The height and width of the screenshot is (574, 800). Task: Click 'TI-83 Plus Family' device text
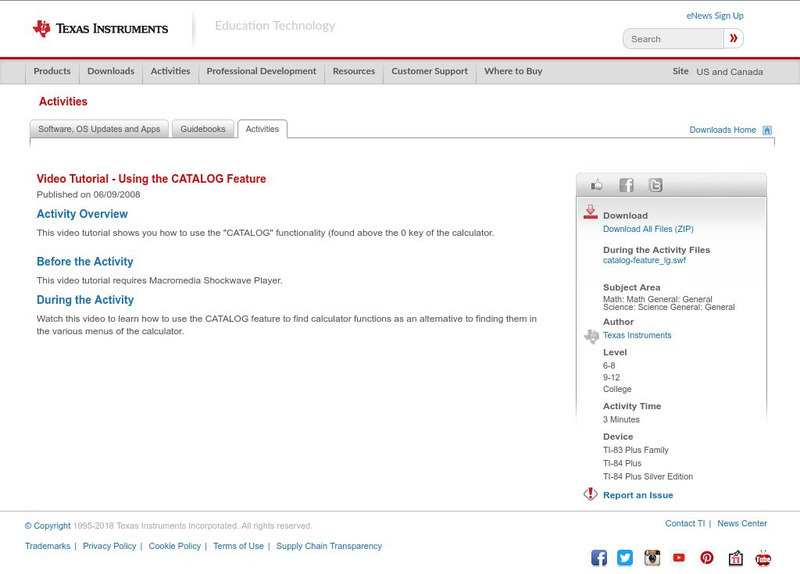(x=635, y=450)
